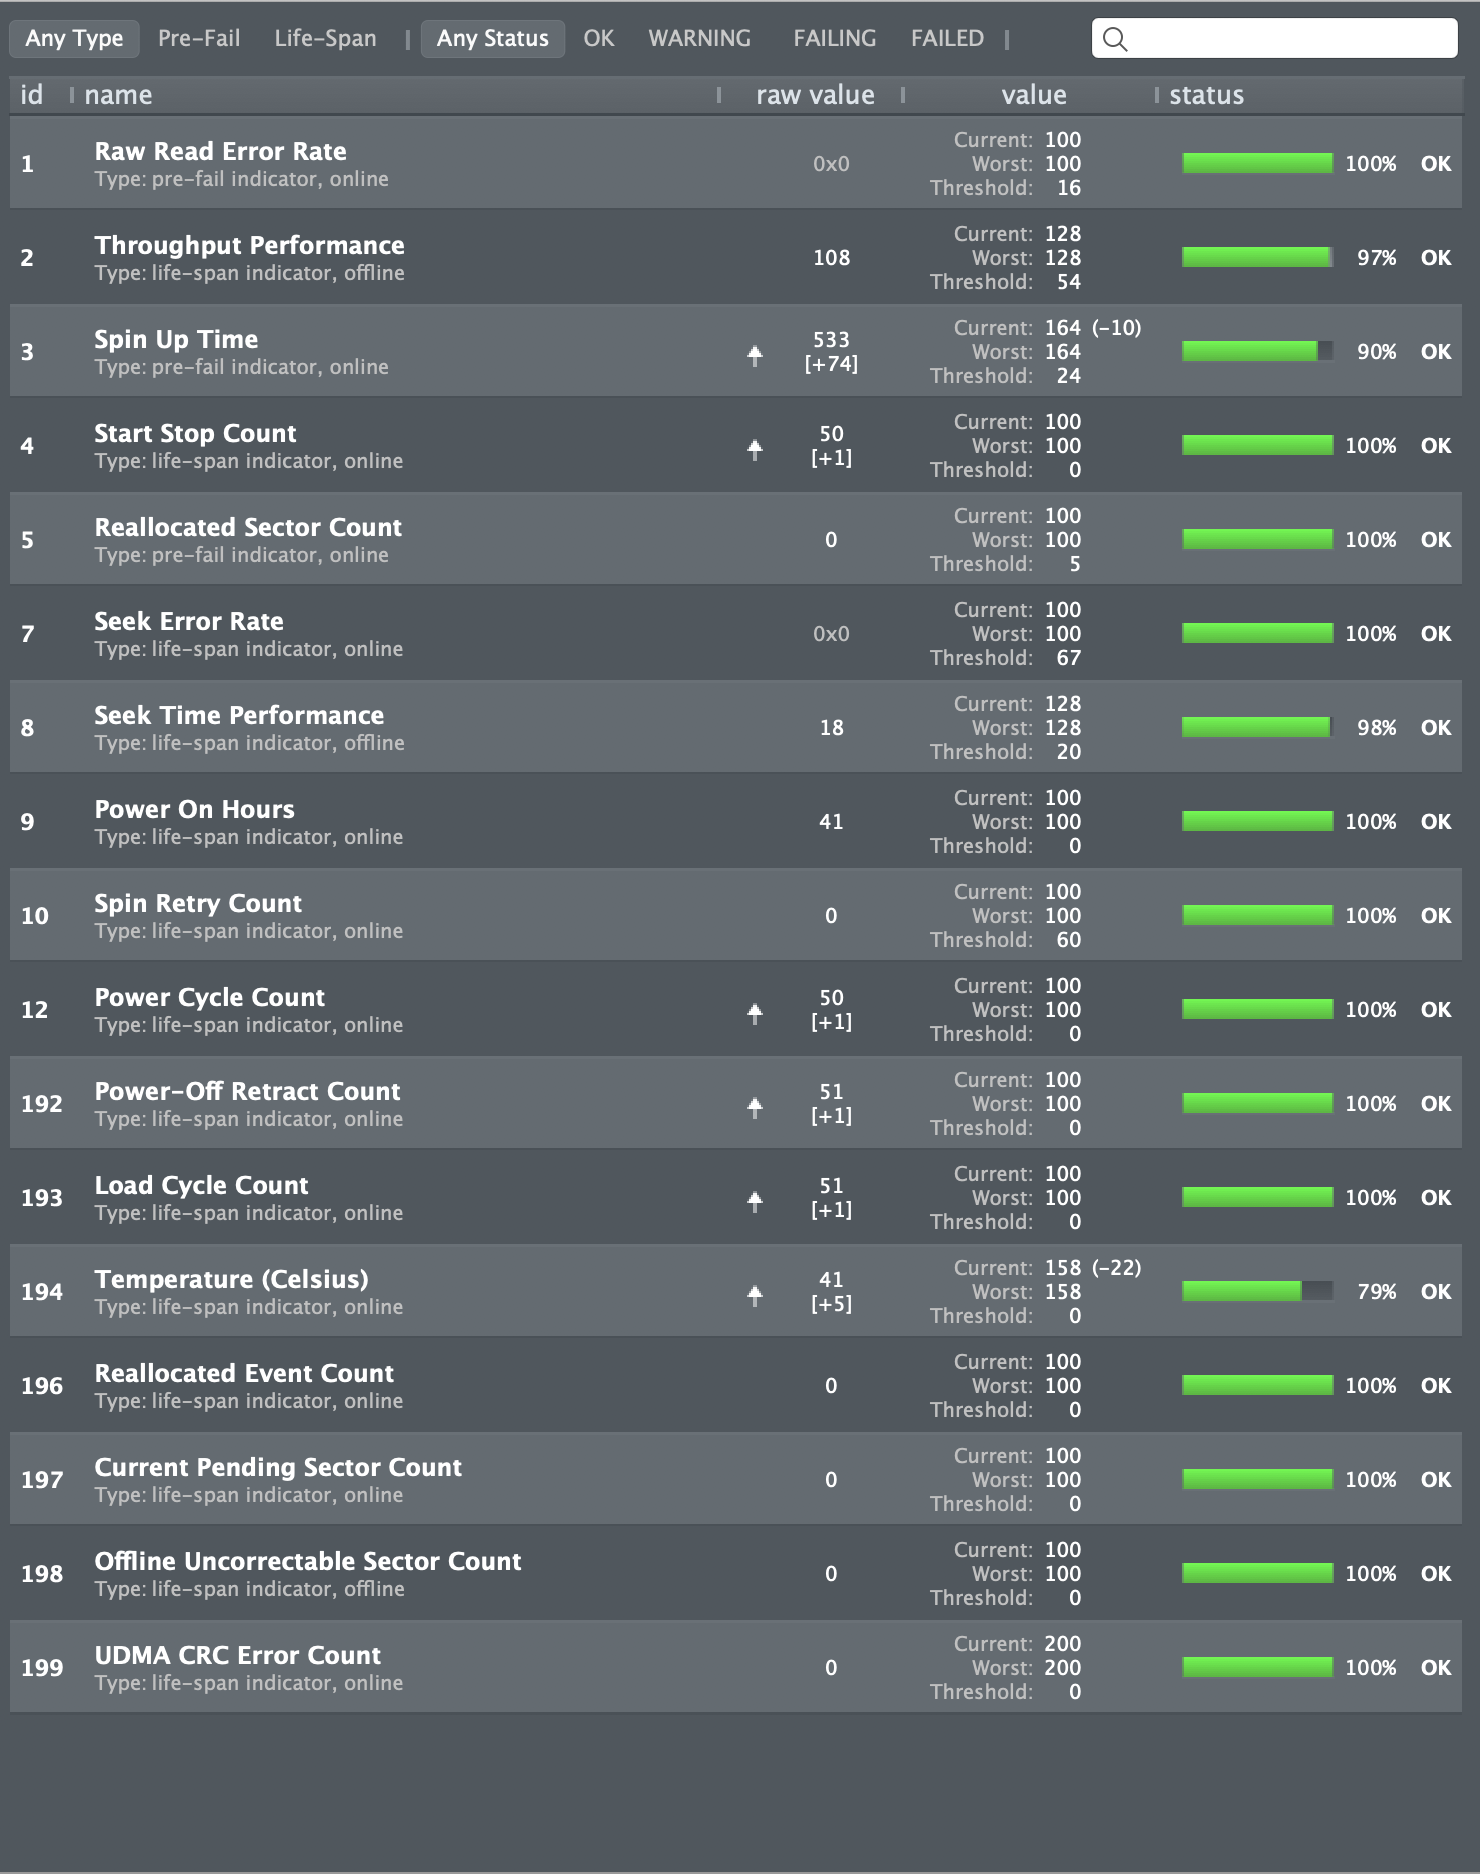Filter attributes by Life-Span type
The image size is (1480, 1874).
(x=325, y=39)
